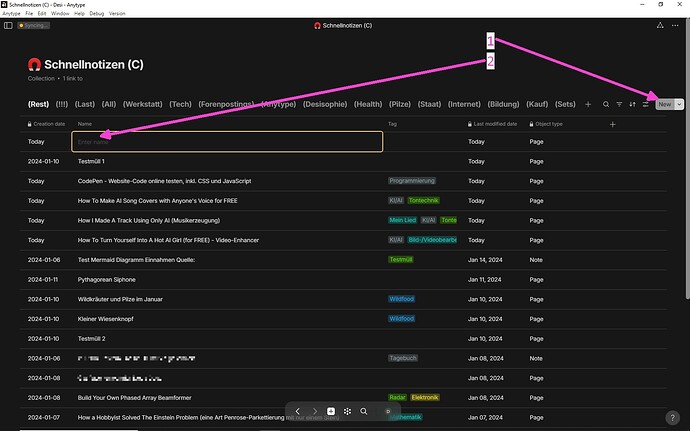The image size is (690, 431).
Task: Open 'Kleiner Wiesenknopf' row
Action: click(343, 319)
